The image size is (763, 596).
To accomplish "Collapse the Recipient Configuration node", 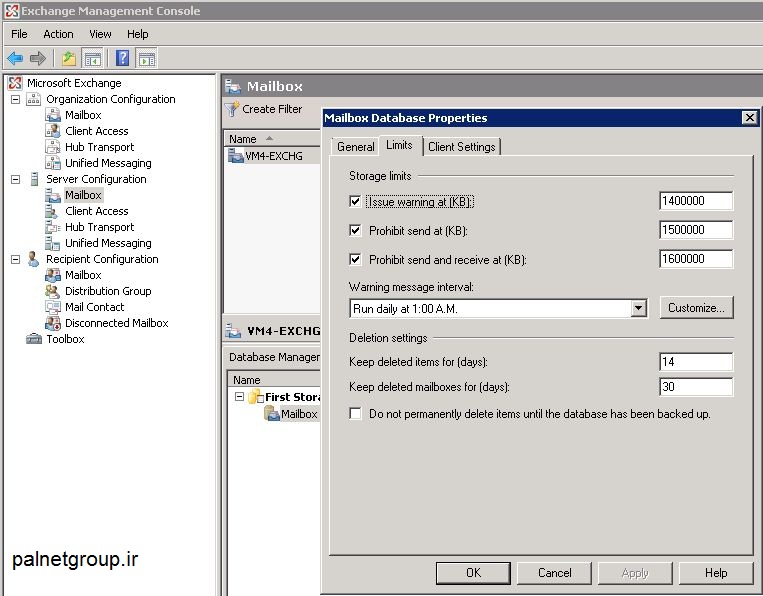I will (x=16, y=259).
